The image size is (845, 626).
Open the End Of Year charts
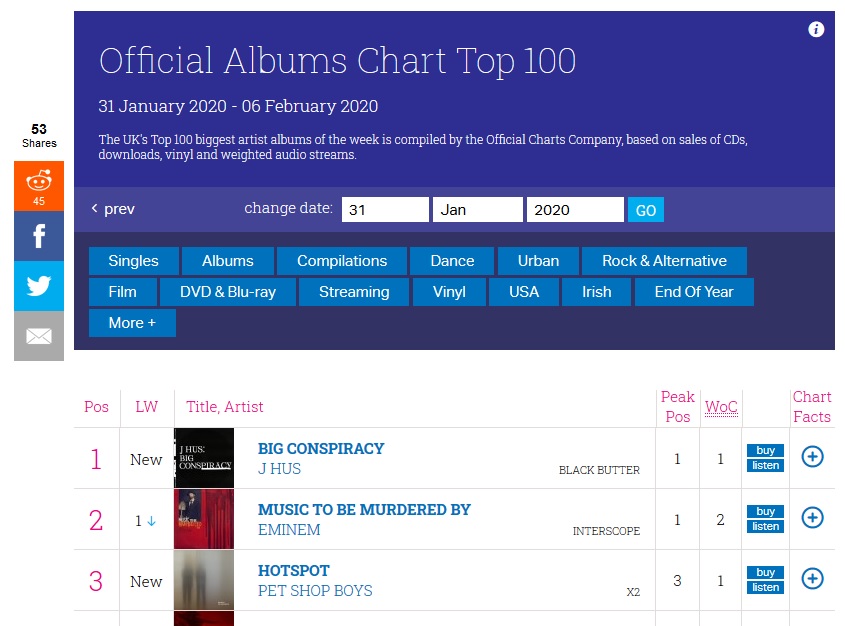pos(694,292)
